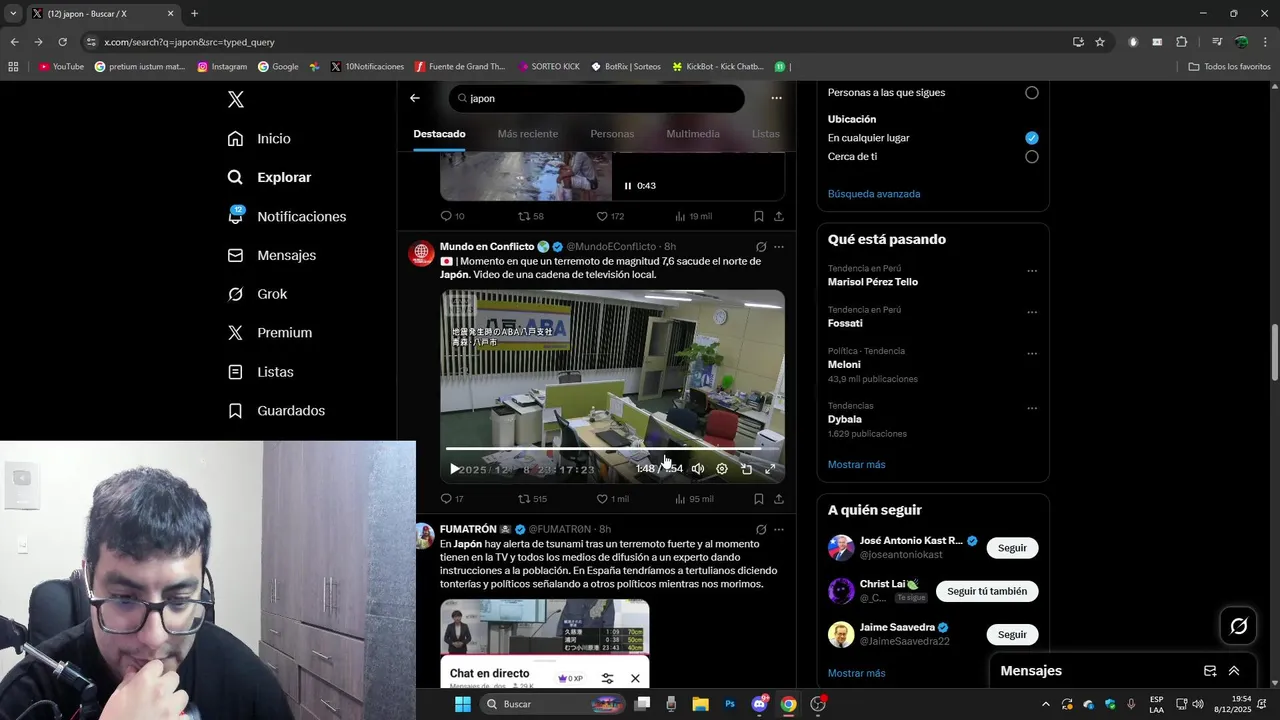The image size is (1280, 720).
Task: Open options for Meloni trend
Action: tap(1032, 354)
